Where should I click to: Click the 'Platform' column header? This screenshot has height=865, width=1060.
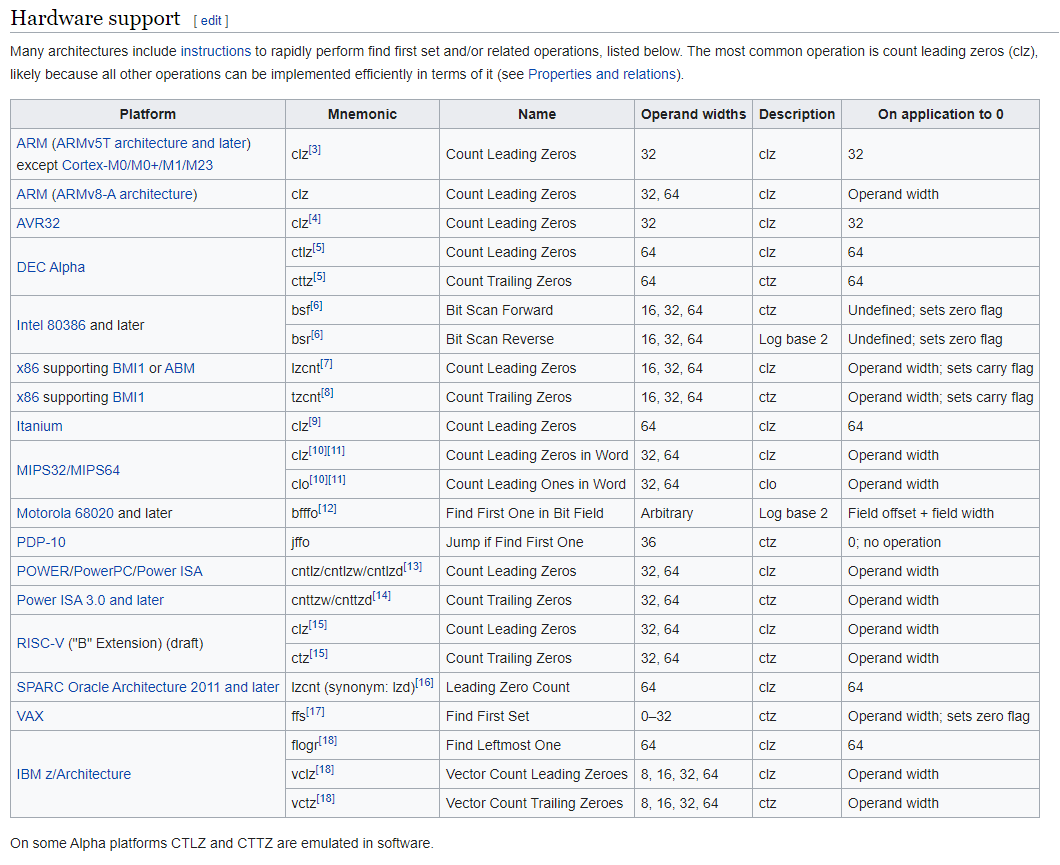(x=147, y=115)
